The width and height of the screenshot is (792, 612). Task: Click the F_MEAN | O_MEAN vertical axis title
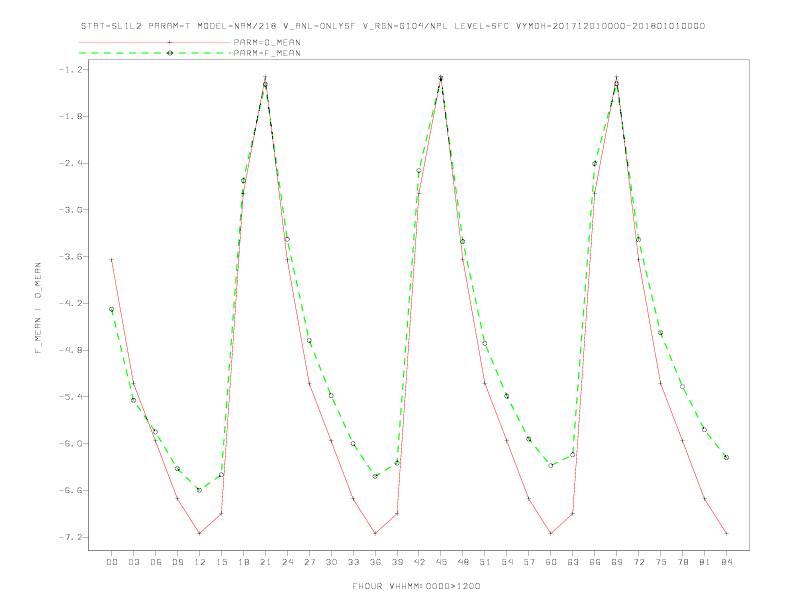pyautogui.click(x=38, y=308)
